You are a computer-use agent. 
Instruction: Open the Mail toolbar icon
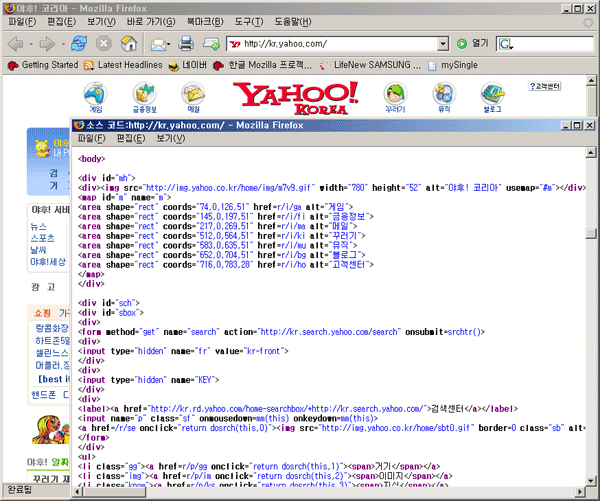(x=158, y=45)
